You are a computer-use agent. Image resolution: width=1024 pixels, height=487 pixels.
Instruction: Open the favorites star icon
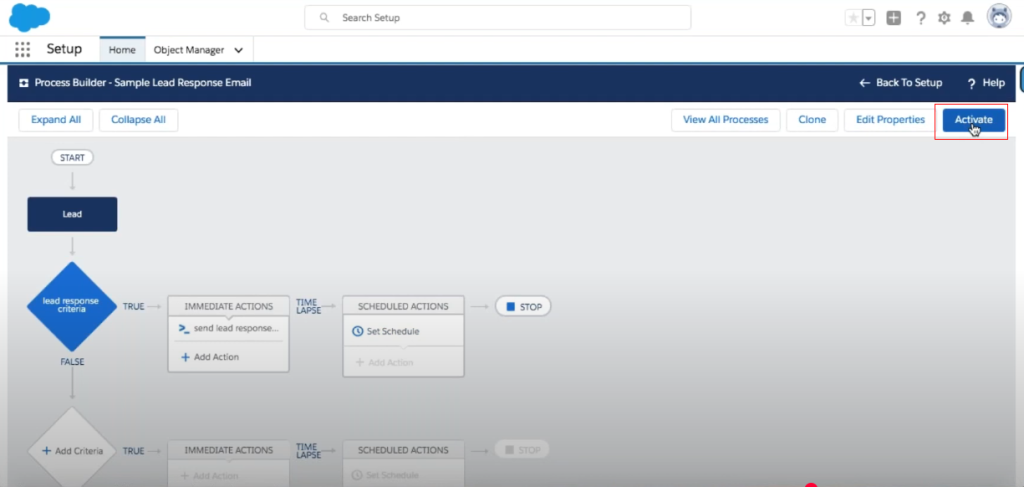[853, 18]
